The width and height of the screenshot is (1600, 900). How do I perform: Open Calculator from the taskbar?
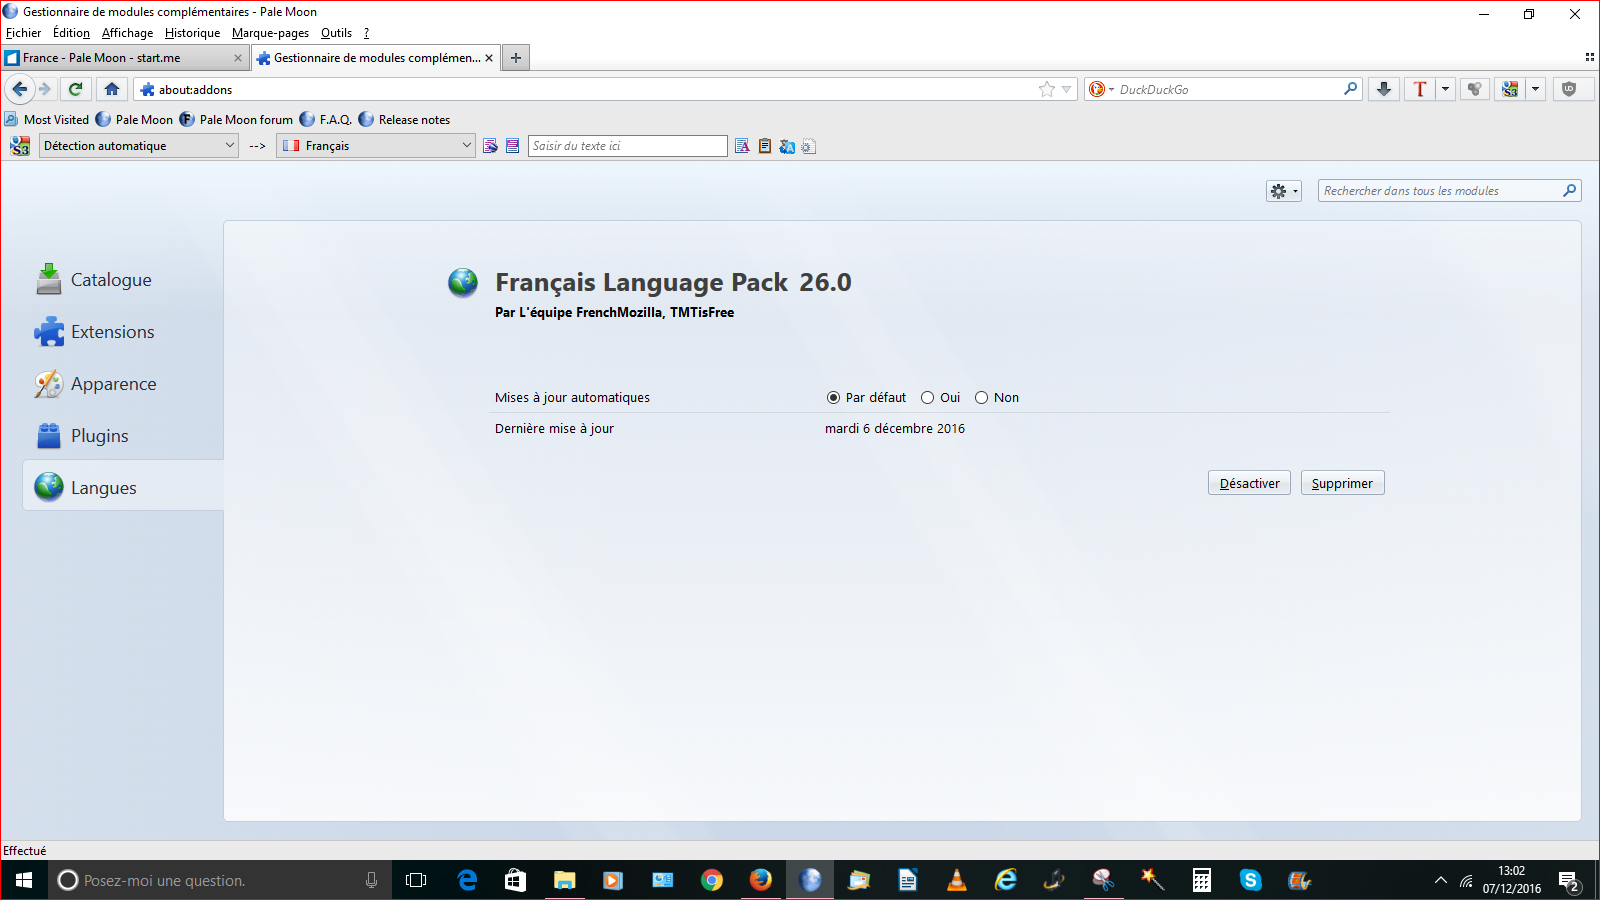(x=1202, y=880)
